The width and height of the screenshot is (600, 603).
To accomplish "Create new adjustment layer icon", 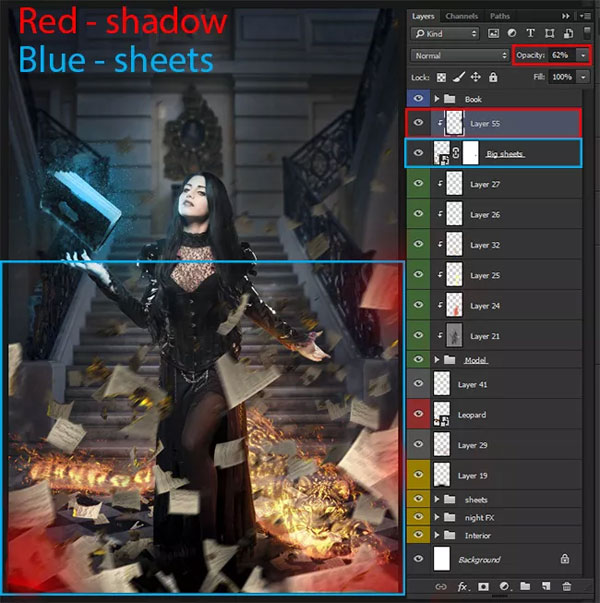I will tap(505, 586).
